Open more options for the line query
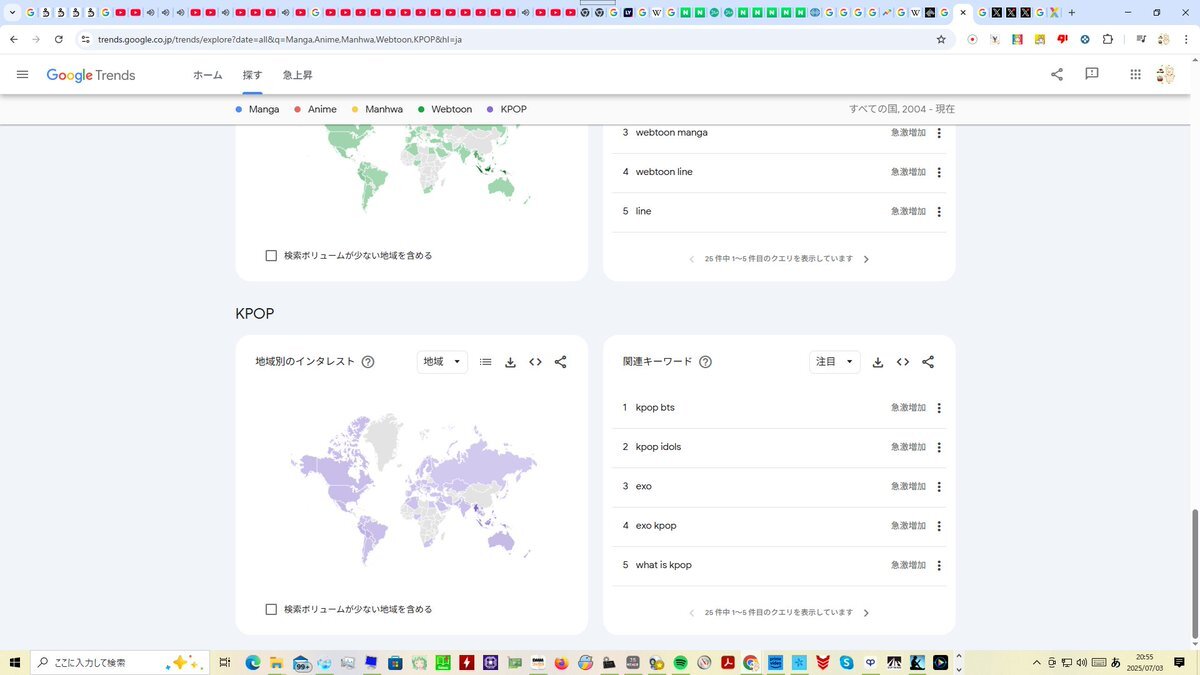 [x=939, y=212]
